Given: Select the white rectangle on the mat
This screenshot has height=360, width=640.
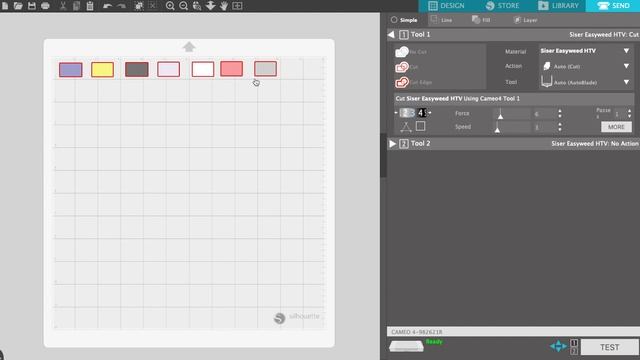Looking at the screenshot, I should click(203, 69).
